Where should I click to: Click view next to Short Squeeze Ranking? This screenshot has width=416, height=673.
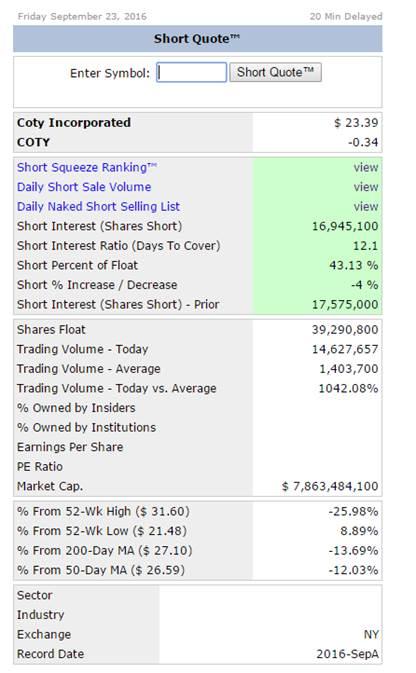pyautogui.click(x=366, y=167)
